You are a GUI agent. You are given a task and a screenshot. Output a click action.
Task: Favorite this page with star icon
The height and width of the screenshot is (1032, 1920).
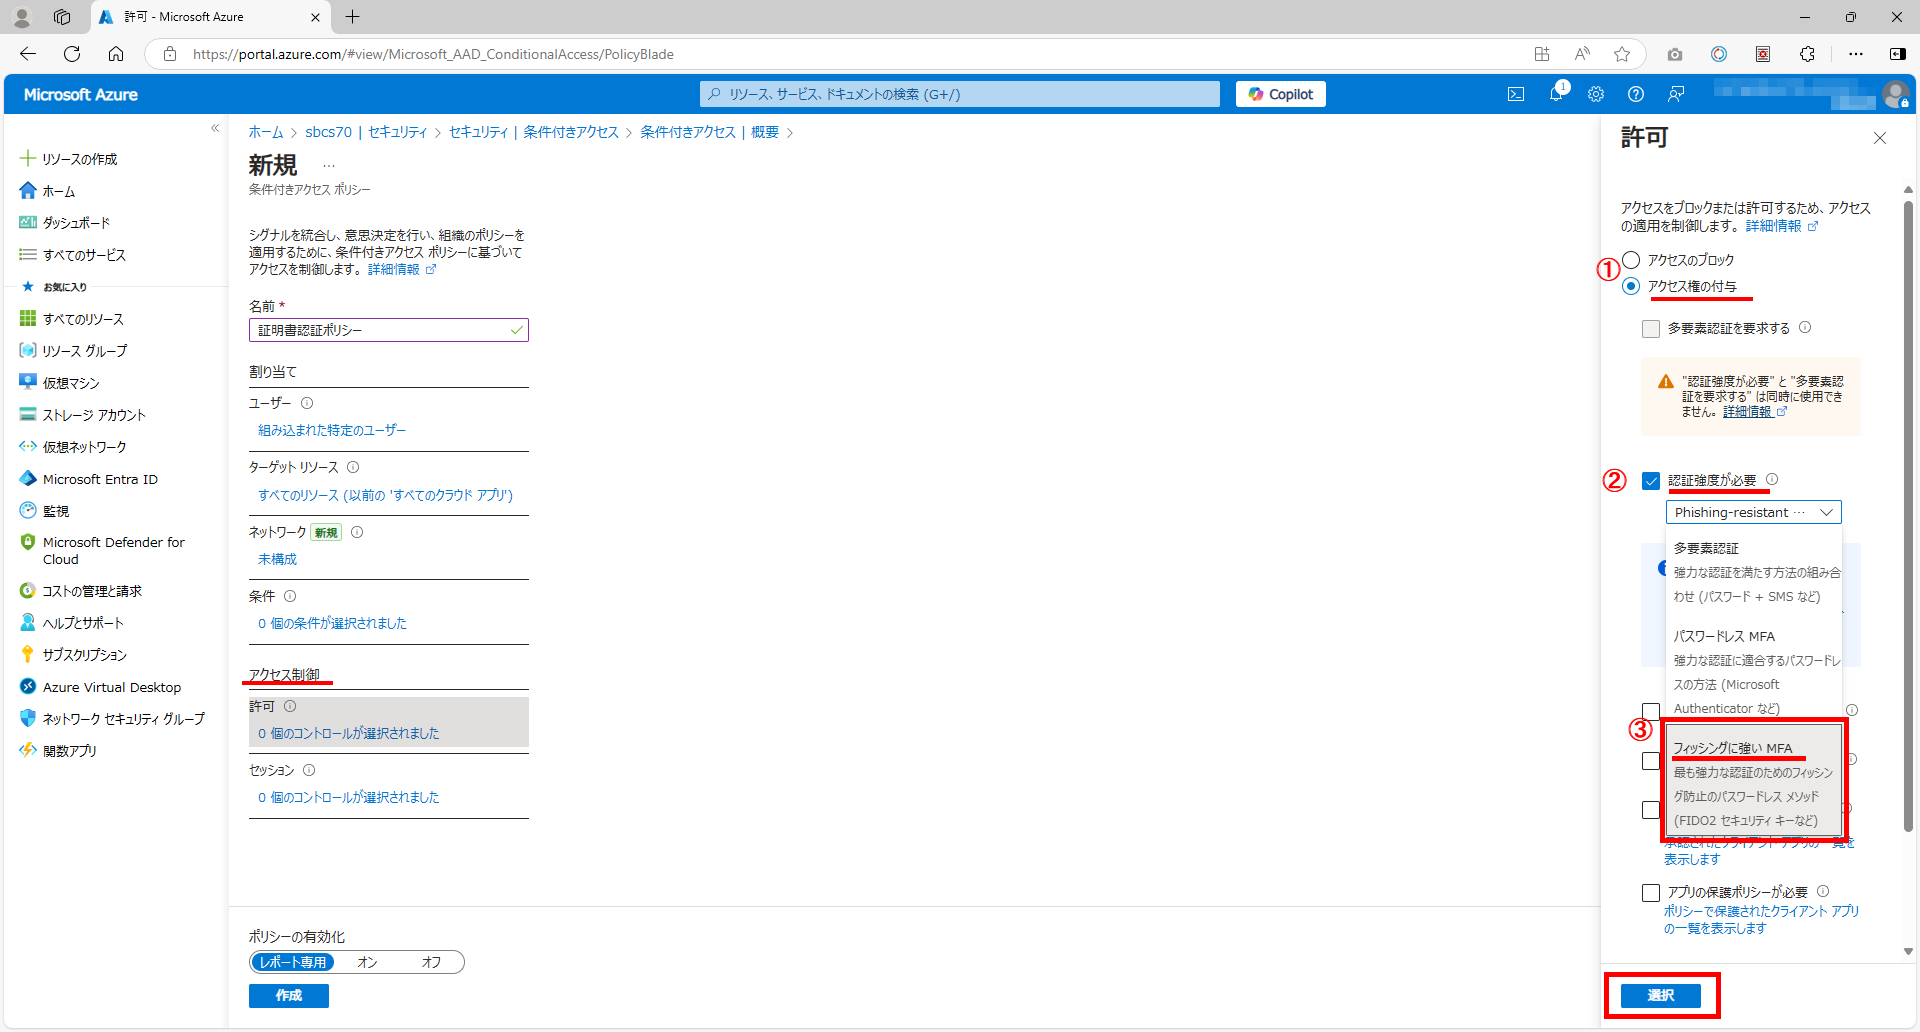(1622, 54)
